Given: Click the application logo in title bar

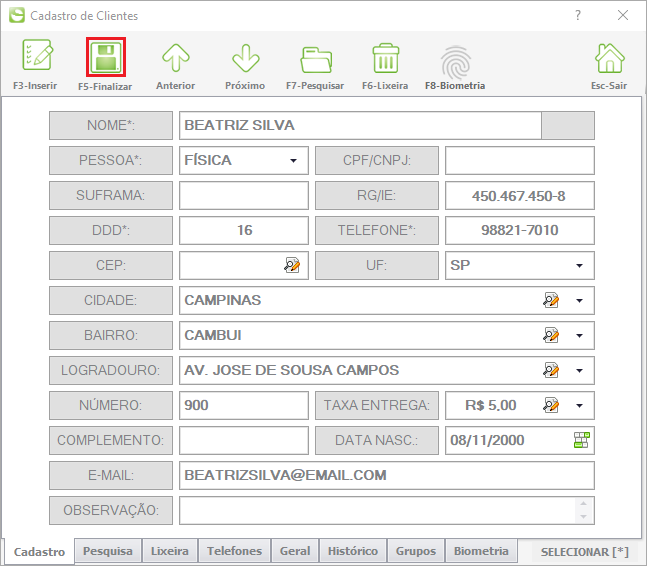Looking at the screenshot, I should [x=17, y=15].
